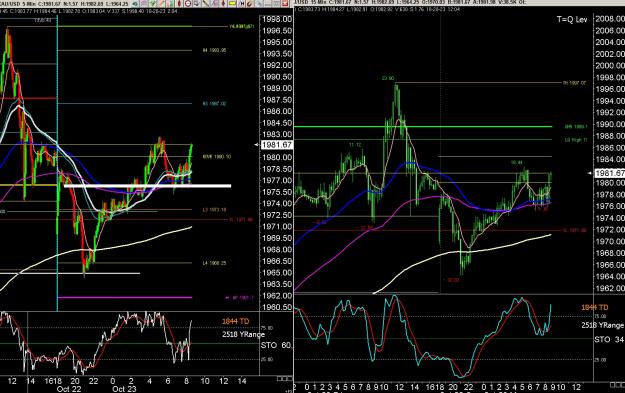
Task: Click 1844 TD label in right stochastic panel
Action: coord(595,307)
